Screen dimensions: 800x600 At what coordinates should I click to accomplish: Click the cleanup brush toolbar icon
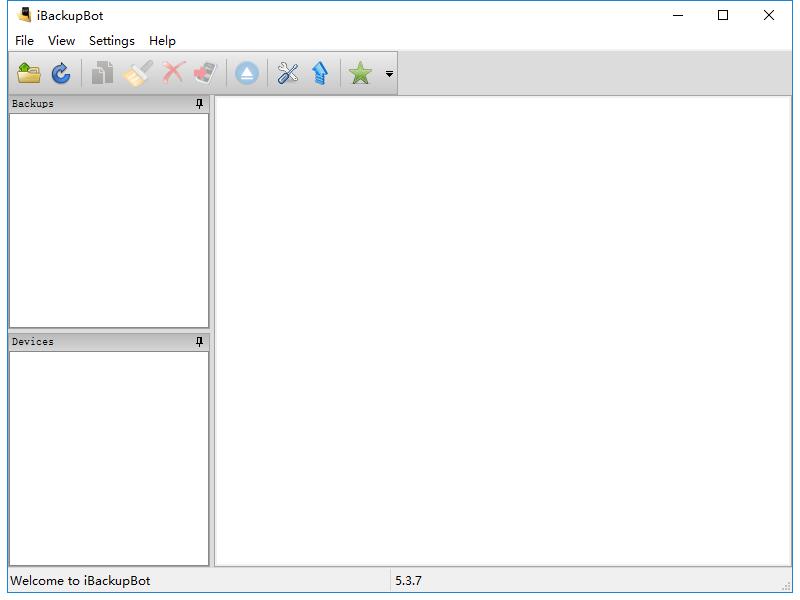tap(138, 73)
